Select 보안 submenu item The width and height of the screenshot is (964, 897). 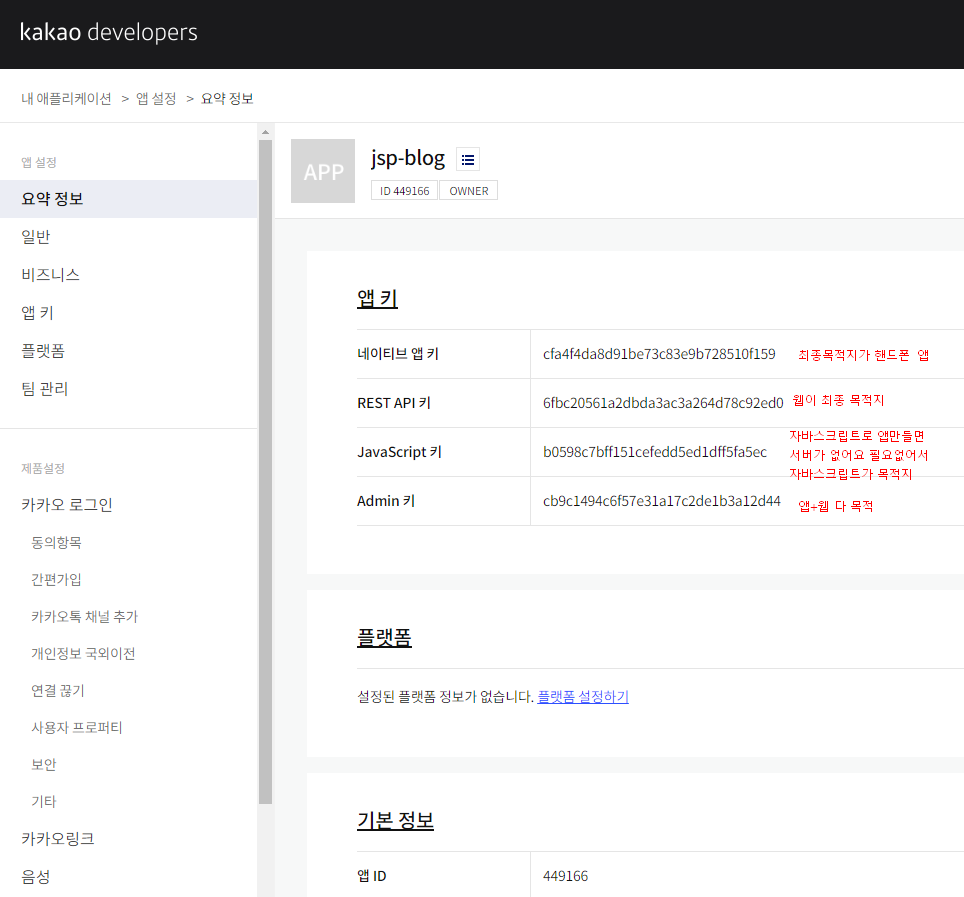(44, 764)
